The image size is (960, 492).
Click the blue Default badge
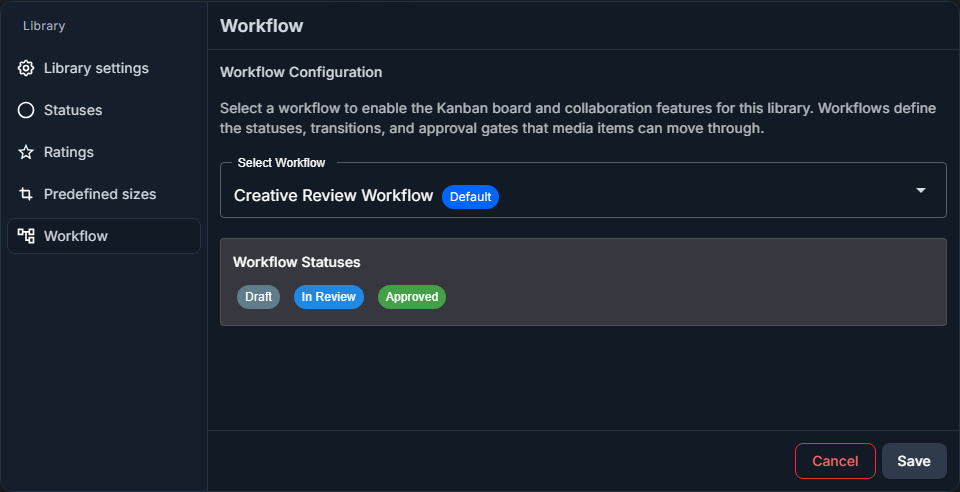click(x=470, y=196)
